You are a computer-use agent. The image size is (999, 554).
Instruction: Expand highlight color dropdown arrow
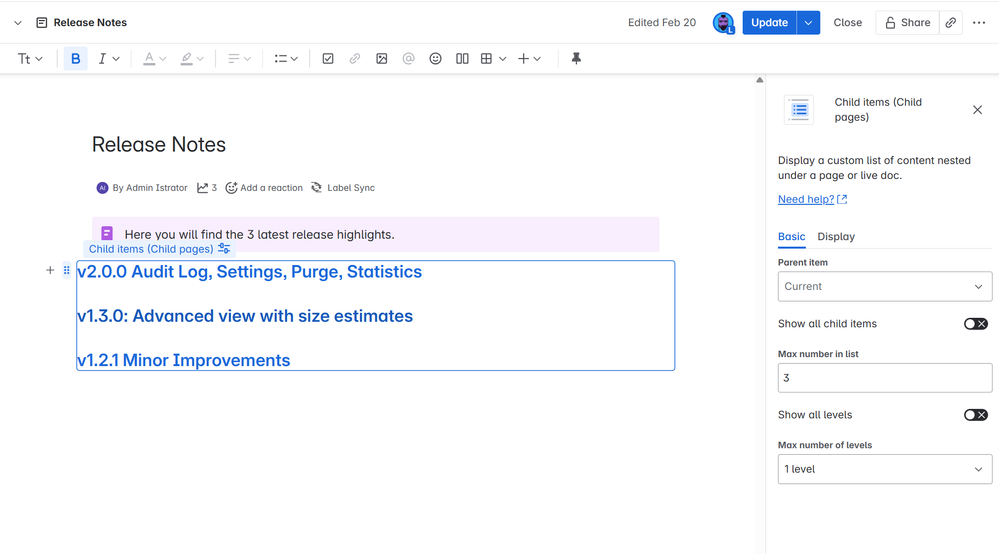click(200, 59)
